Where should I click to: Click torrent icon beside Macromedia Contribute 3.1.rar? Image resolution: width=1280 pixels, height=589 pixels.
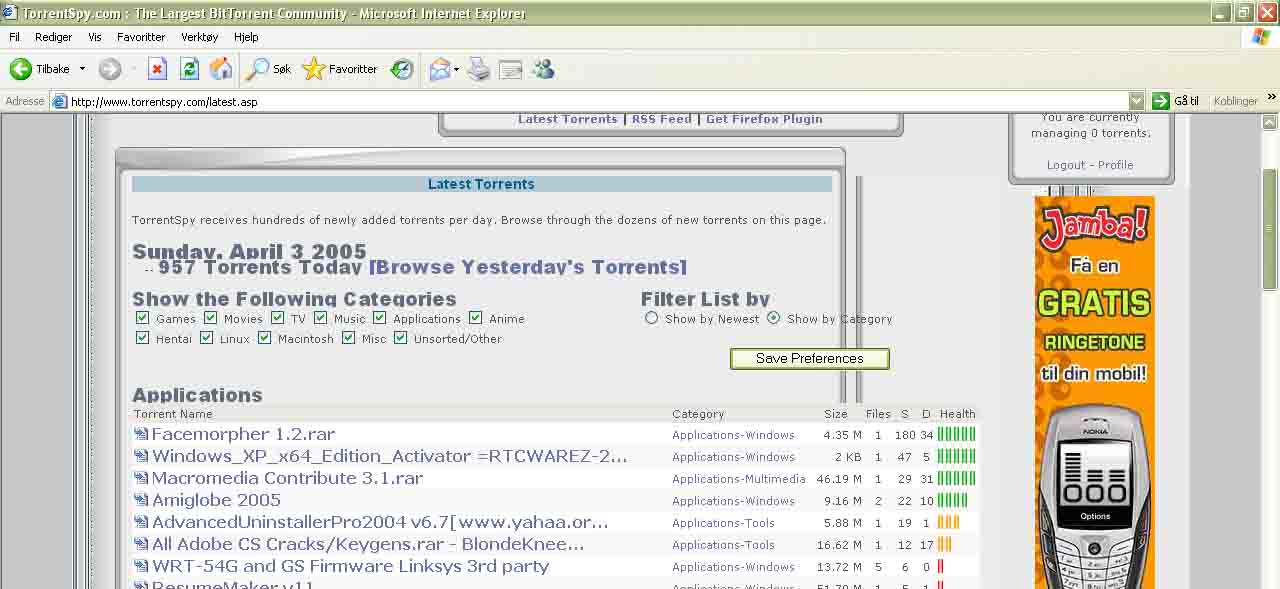click(141, 478)
